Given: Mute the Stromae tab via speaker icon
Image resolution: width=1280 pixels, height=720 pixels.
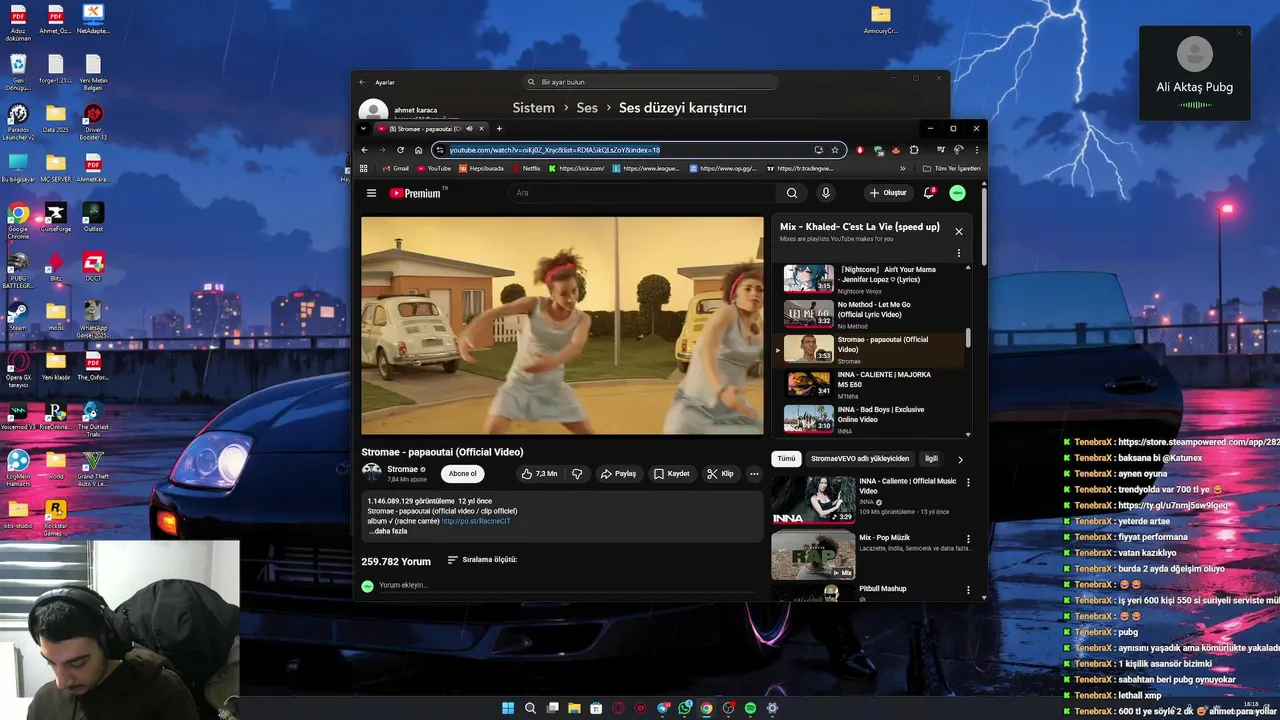Looking at the screenshot, I should click(470, 128).
